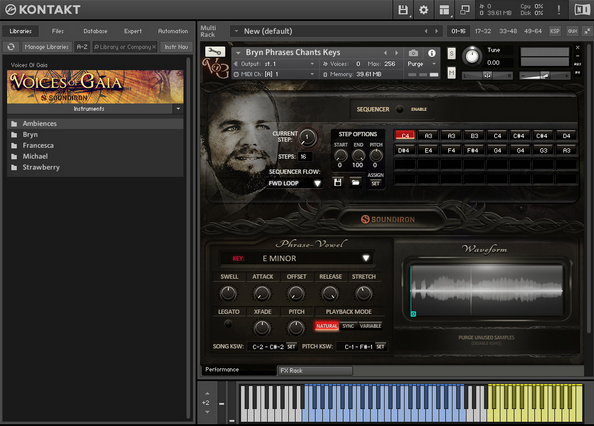Open Sequencer Flow FWD LOOP dropdown
This screenshot has height=426, width=594.
(295, 183)
